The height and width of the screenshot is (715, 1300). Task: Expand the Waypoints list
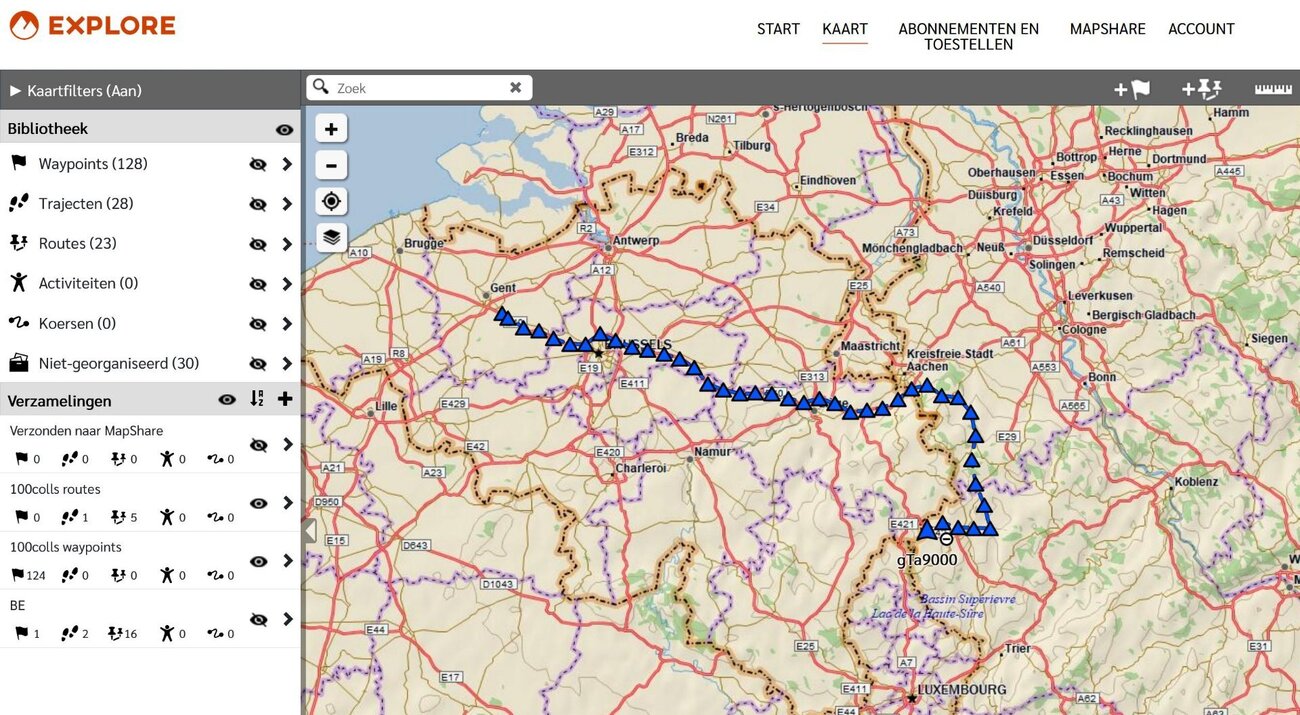tap(287, 164)
